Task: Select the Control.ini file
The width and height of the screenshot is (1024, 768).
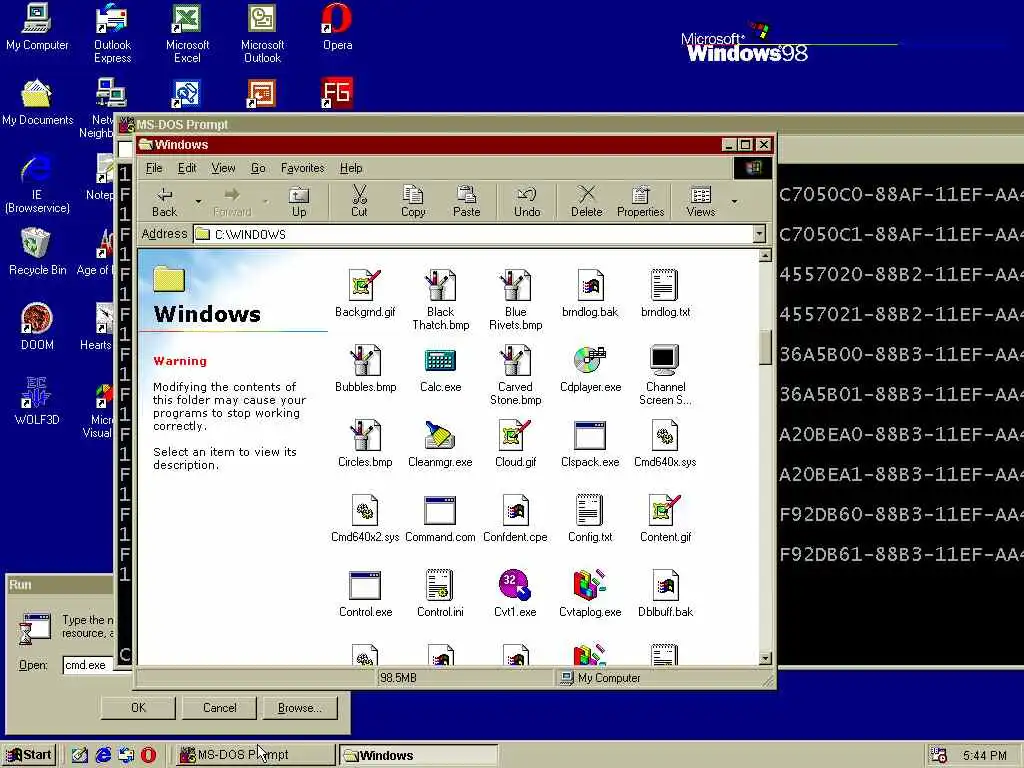Action: [x=440, y=593]
